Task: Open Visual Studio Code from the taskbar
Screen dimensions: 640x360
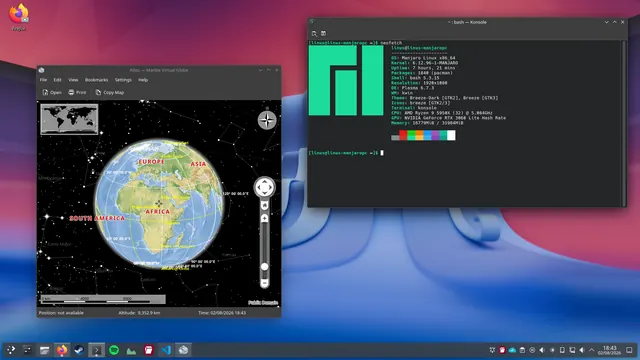Action: pyautogui.click(x=166, y=350)
